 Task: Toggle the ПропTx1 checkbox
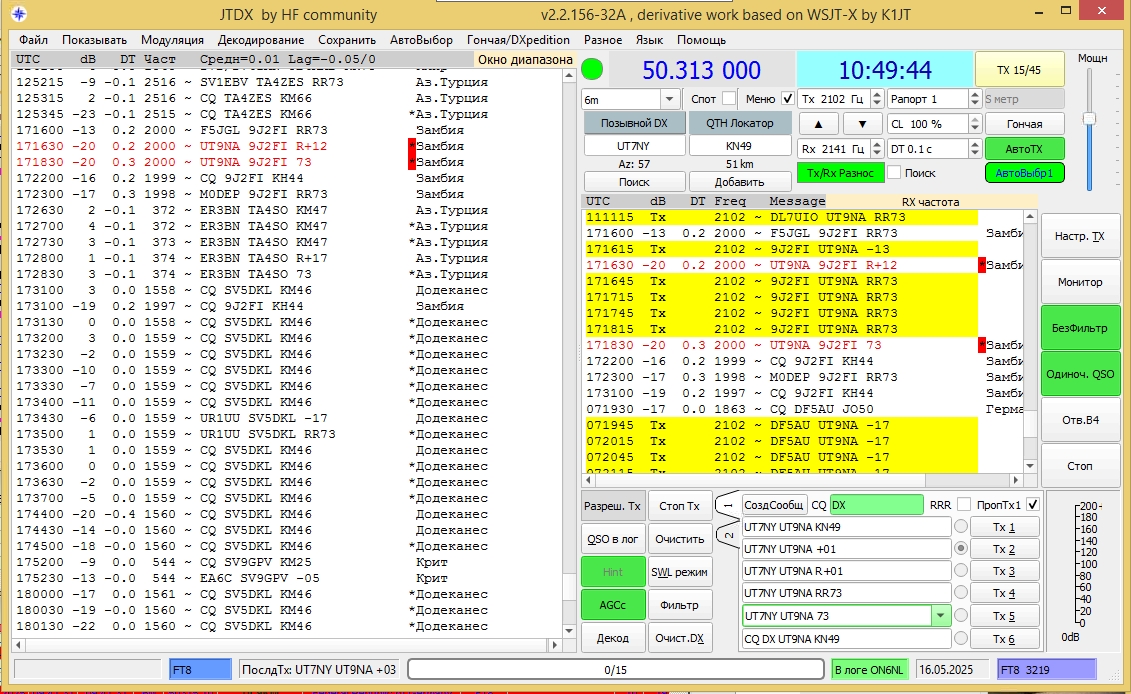pos(1032,505)
